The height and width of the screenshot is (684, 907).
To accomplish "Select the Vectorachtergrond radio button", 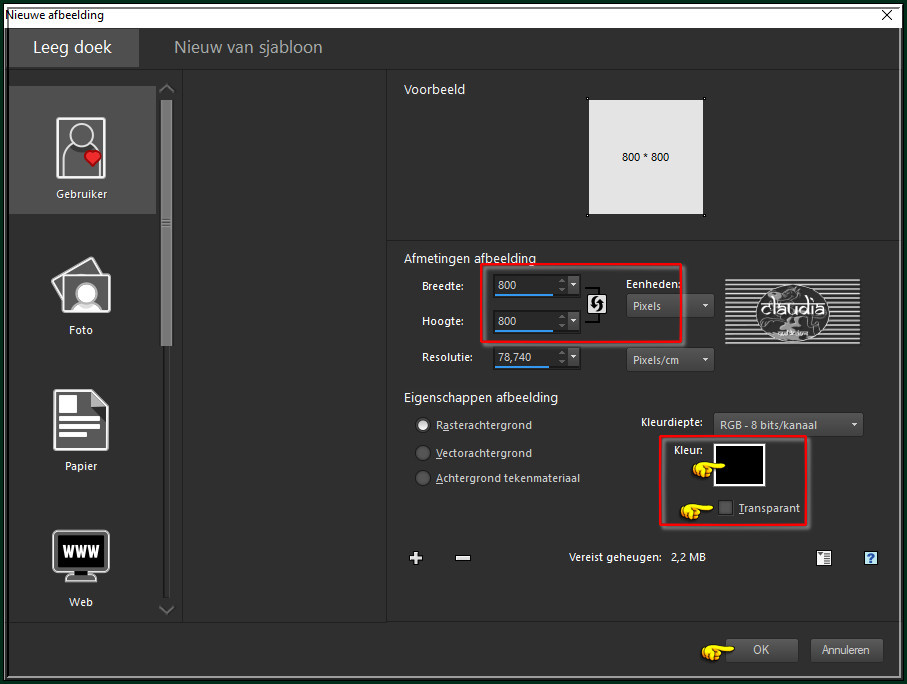I will pyautogui.click(x=423, y=453).
